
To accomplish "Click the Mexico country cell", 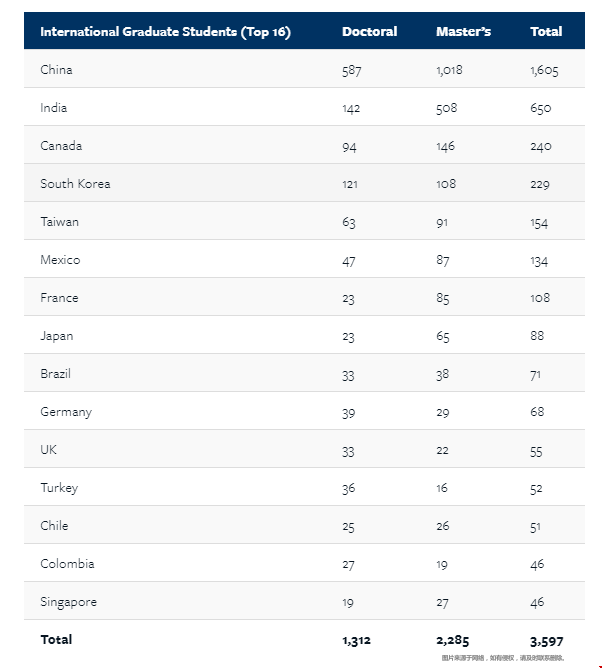I will coord(60,260).
